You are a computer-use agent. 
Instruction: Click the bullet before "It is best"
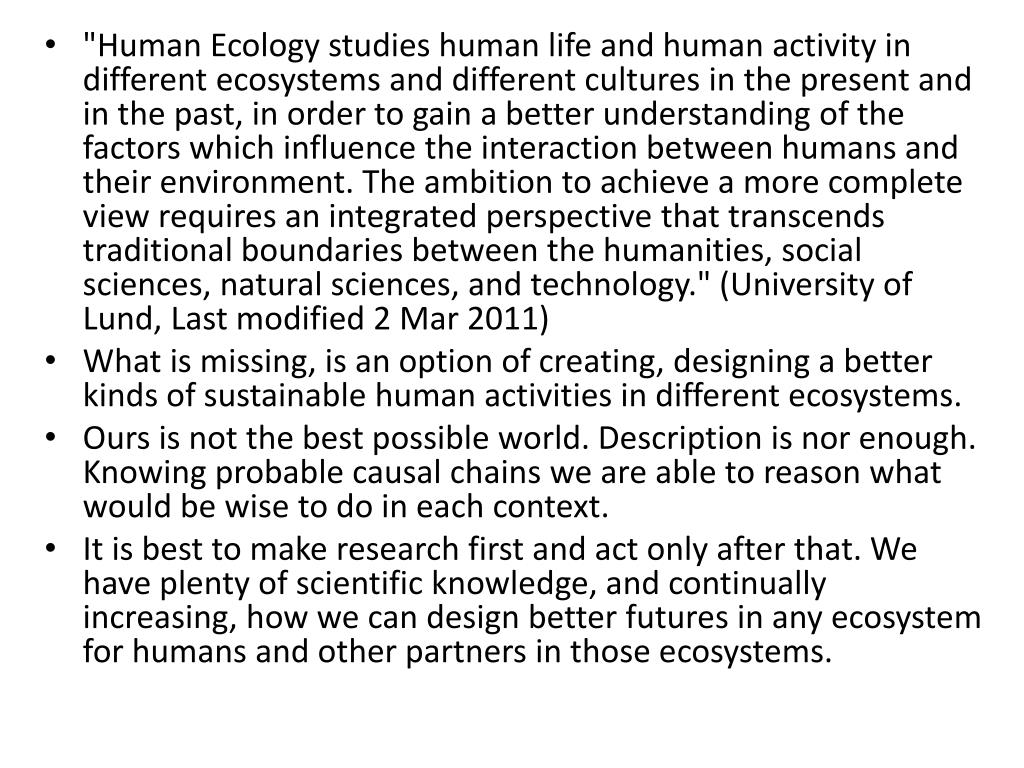(50, 550)
